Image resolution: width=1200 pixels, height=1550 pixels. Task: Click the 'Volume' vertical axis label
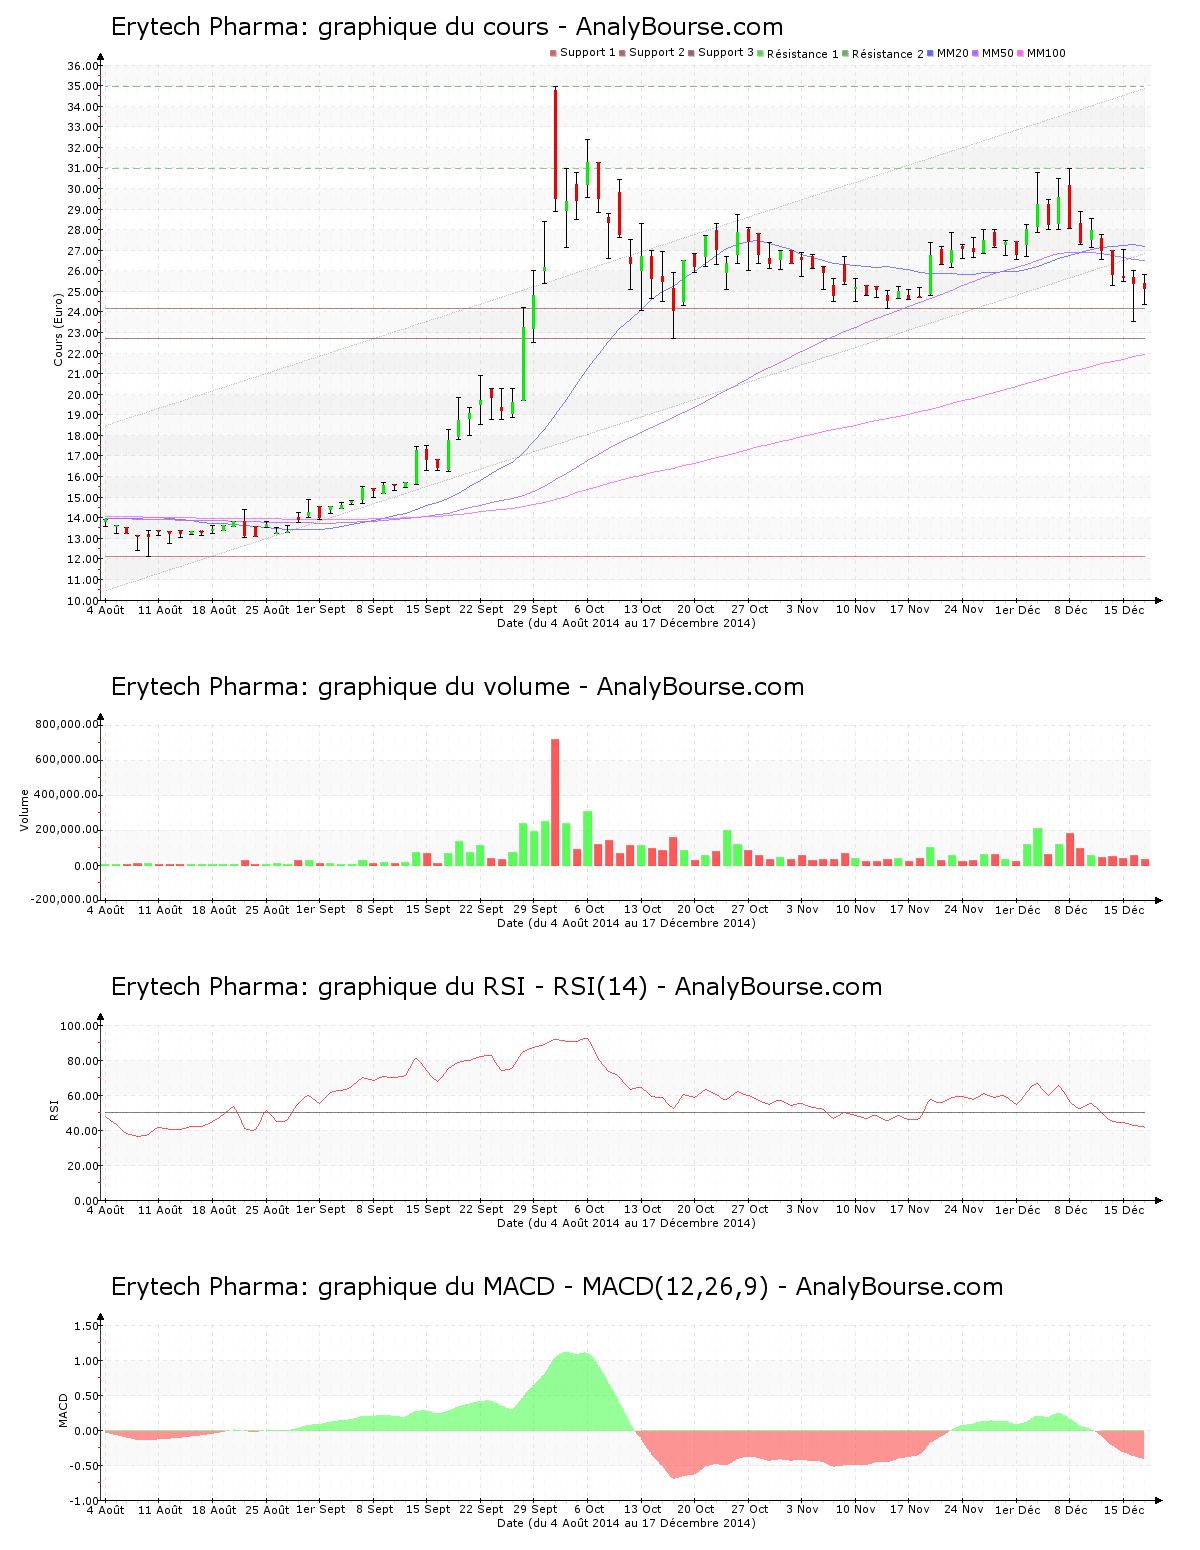[x=24, y=810]
